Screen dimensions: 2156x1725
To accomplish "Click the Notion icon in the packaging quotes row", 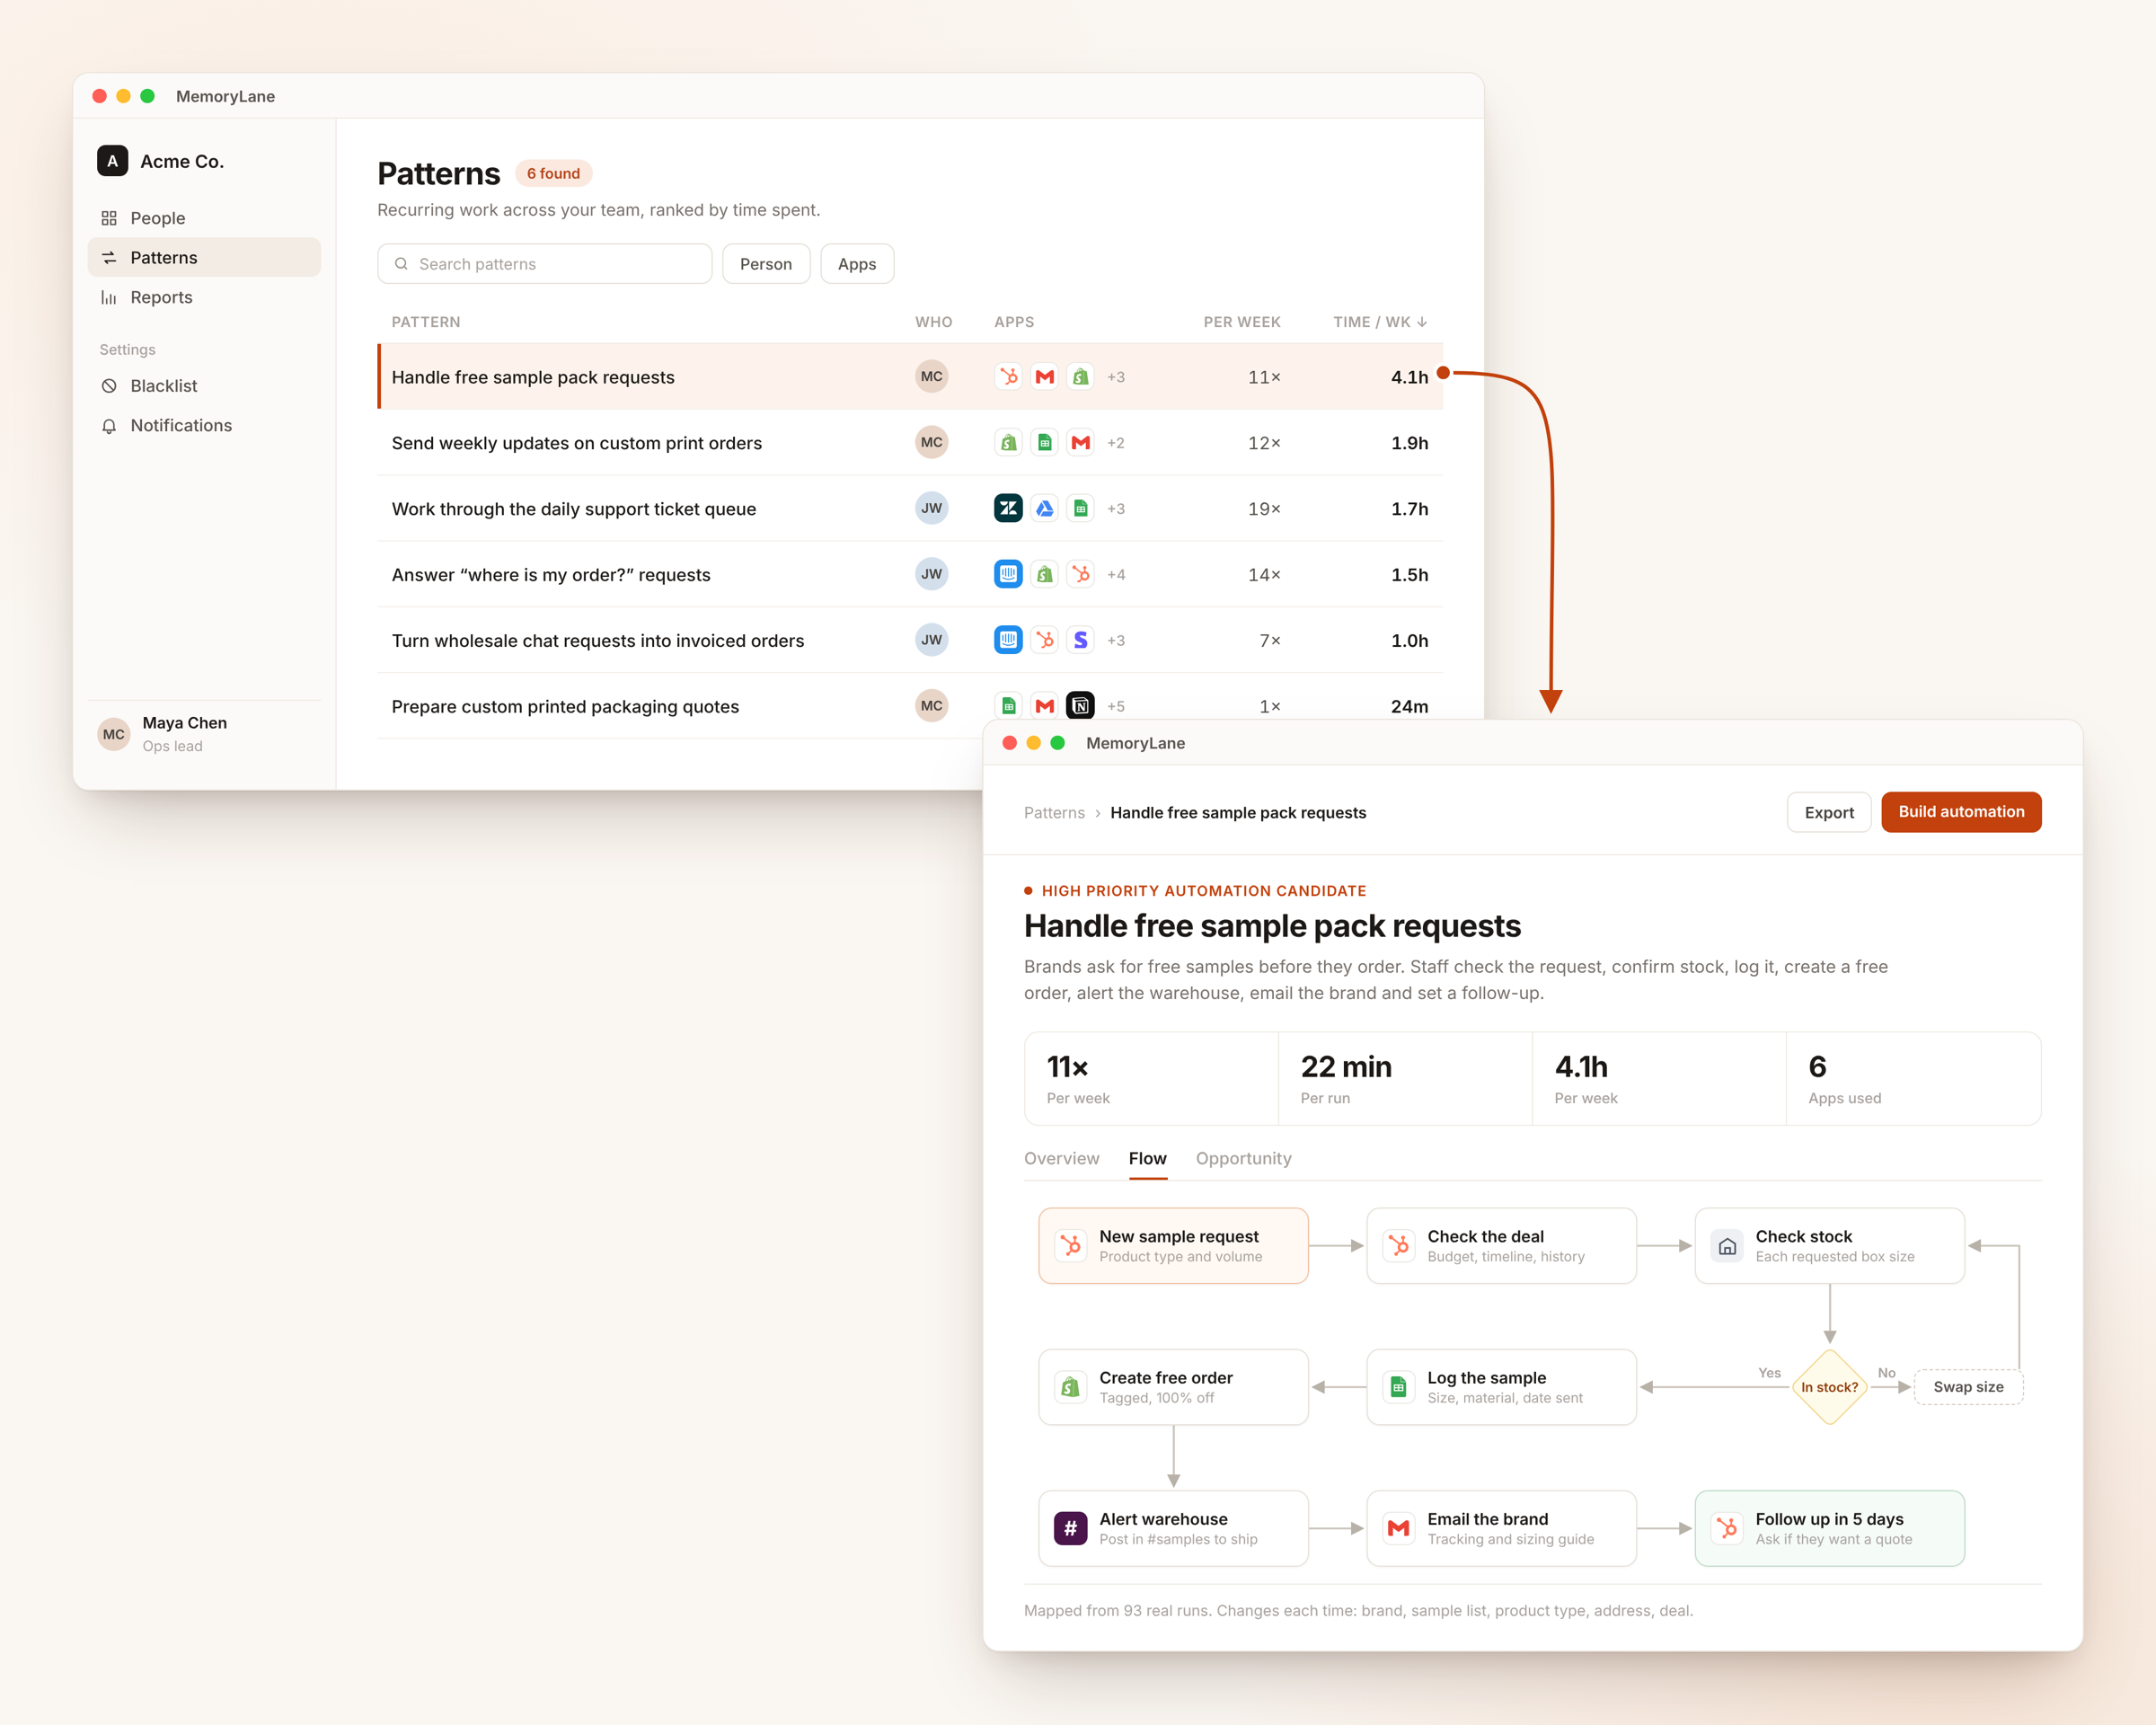I will tap(1081, 706).
